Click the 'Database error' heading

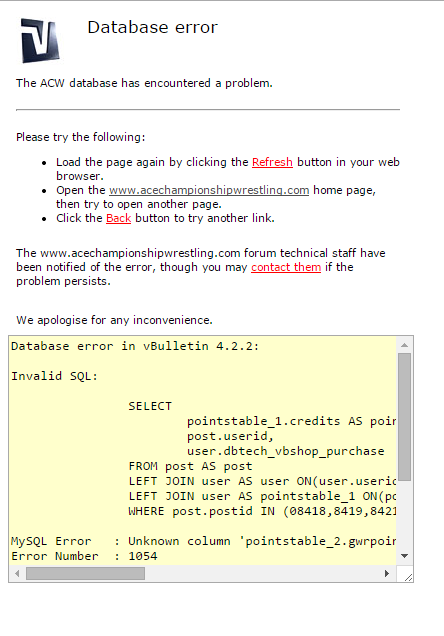(x=153, y=28)
